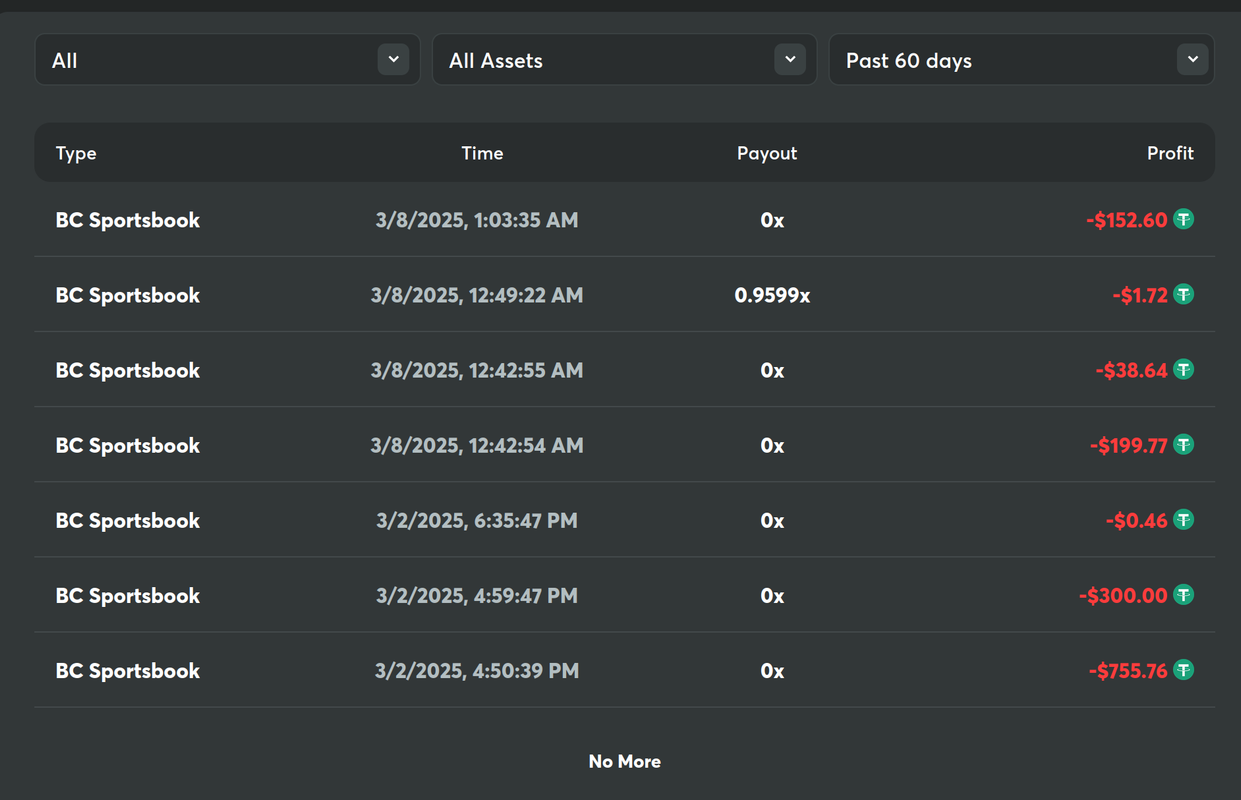
Task: Select BC Sportsbook row from 12:42:55 AM
Action: [x=625, y=369]
